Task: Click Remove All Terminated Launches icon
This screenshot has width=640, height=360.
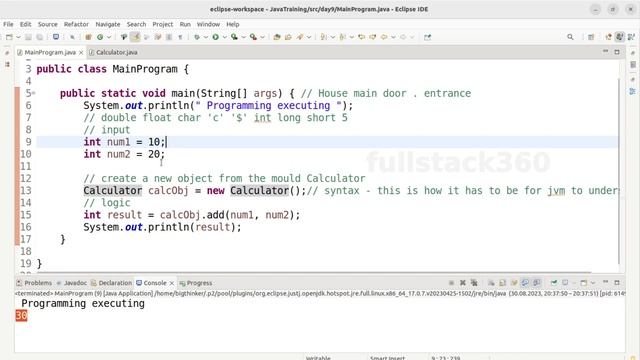Action: coord(474,283)
